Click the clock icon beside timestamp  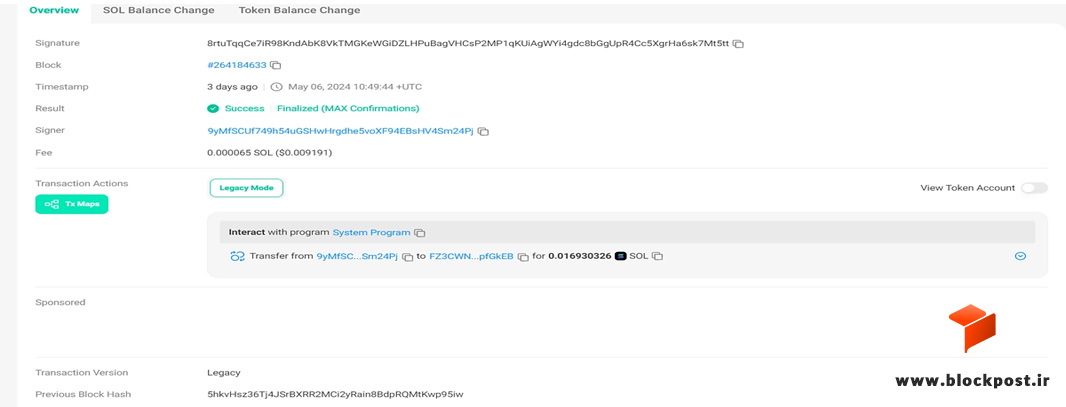276,87
